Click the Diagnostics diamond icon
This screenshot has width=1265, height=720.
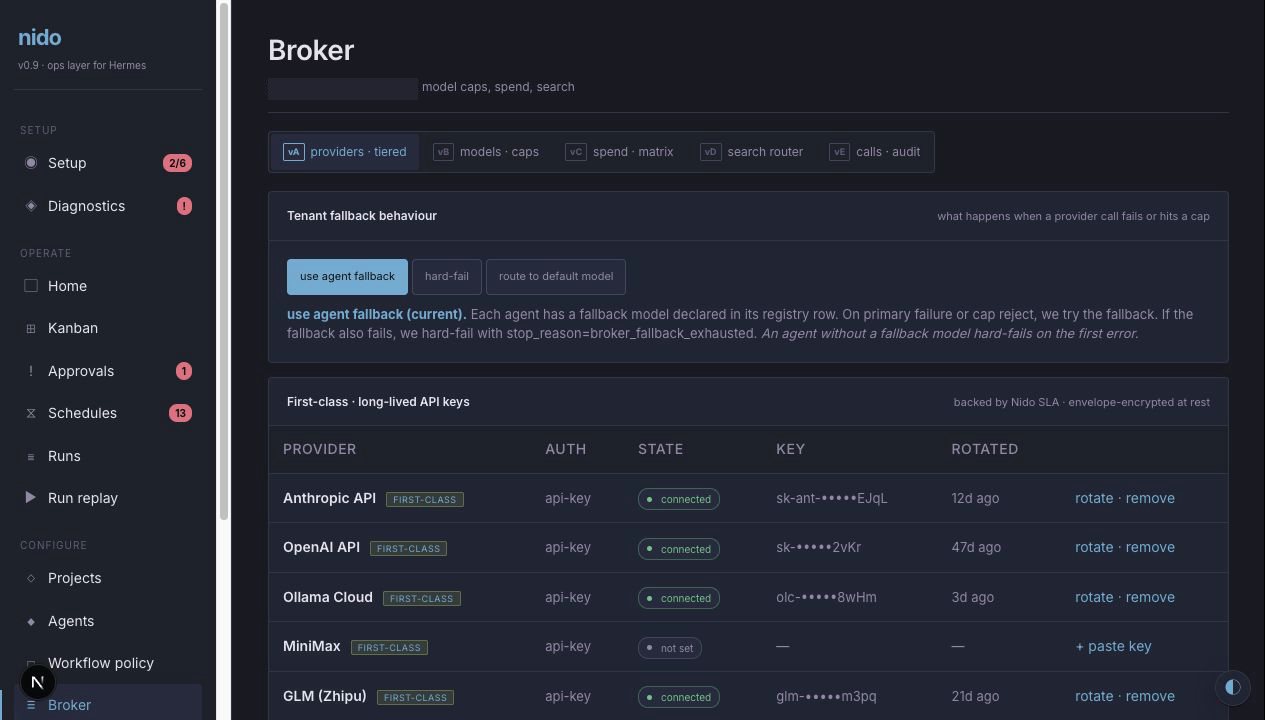click(31, 206)
